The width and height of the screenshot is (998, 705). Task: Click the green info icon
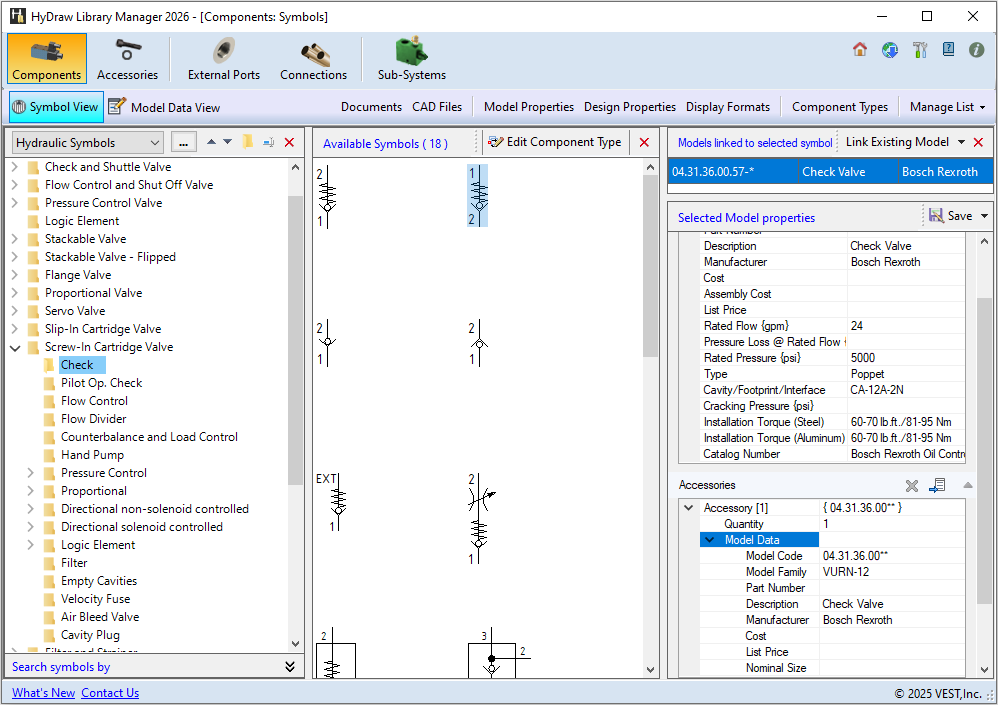point(976,50)
